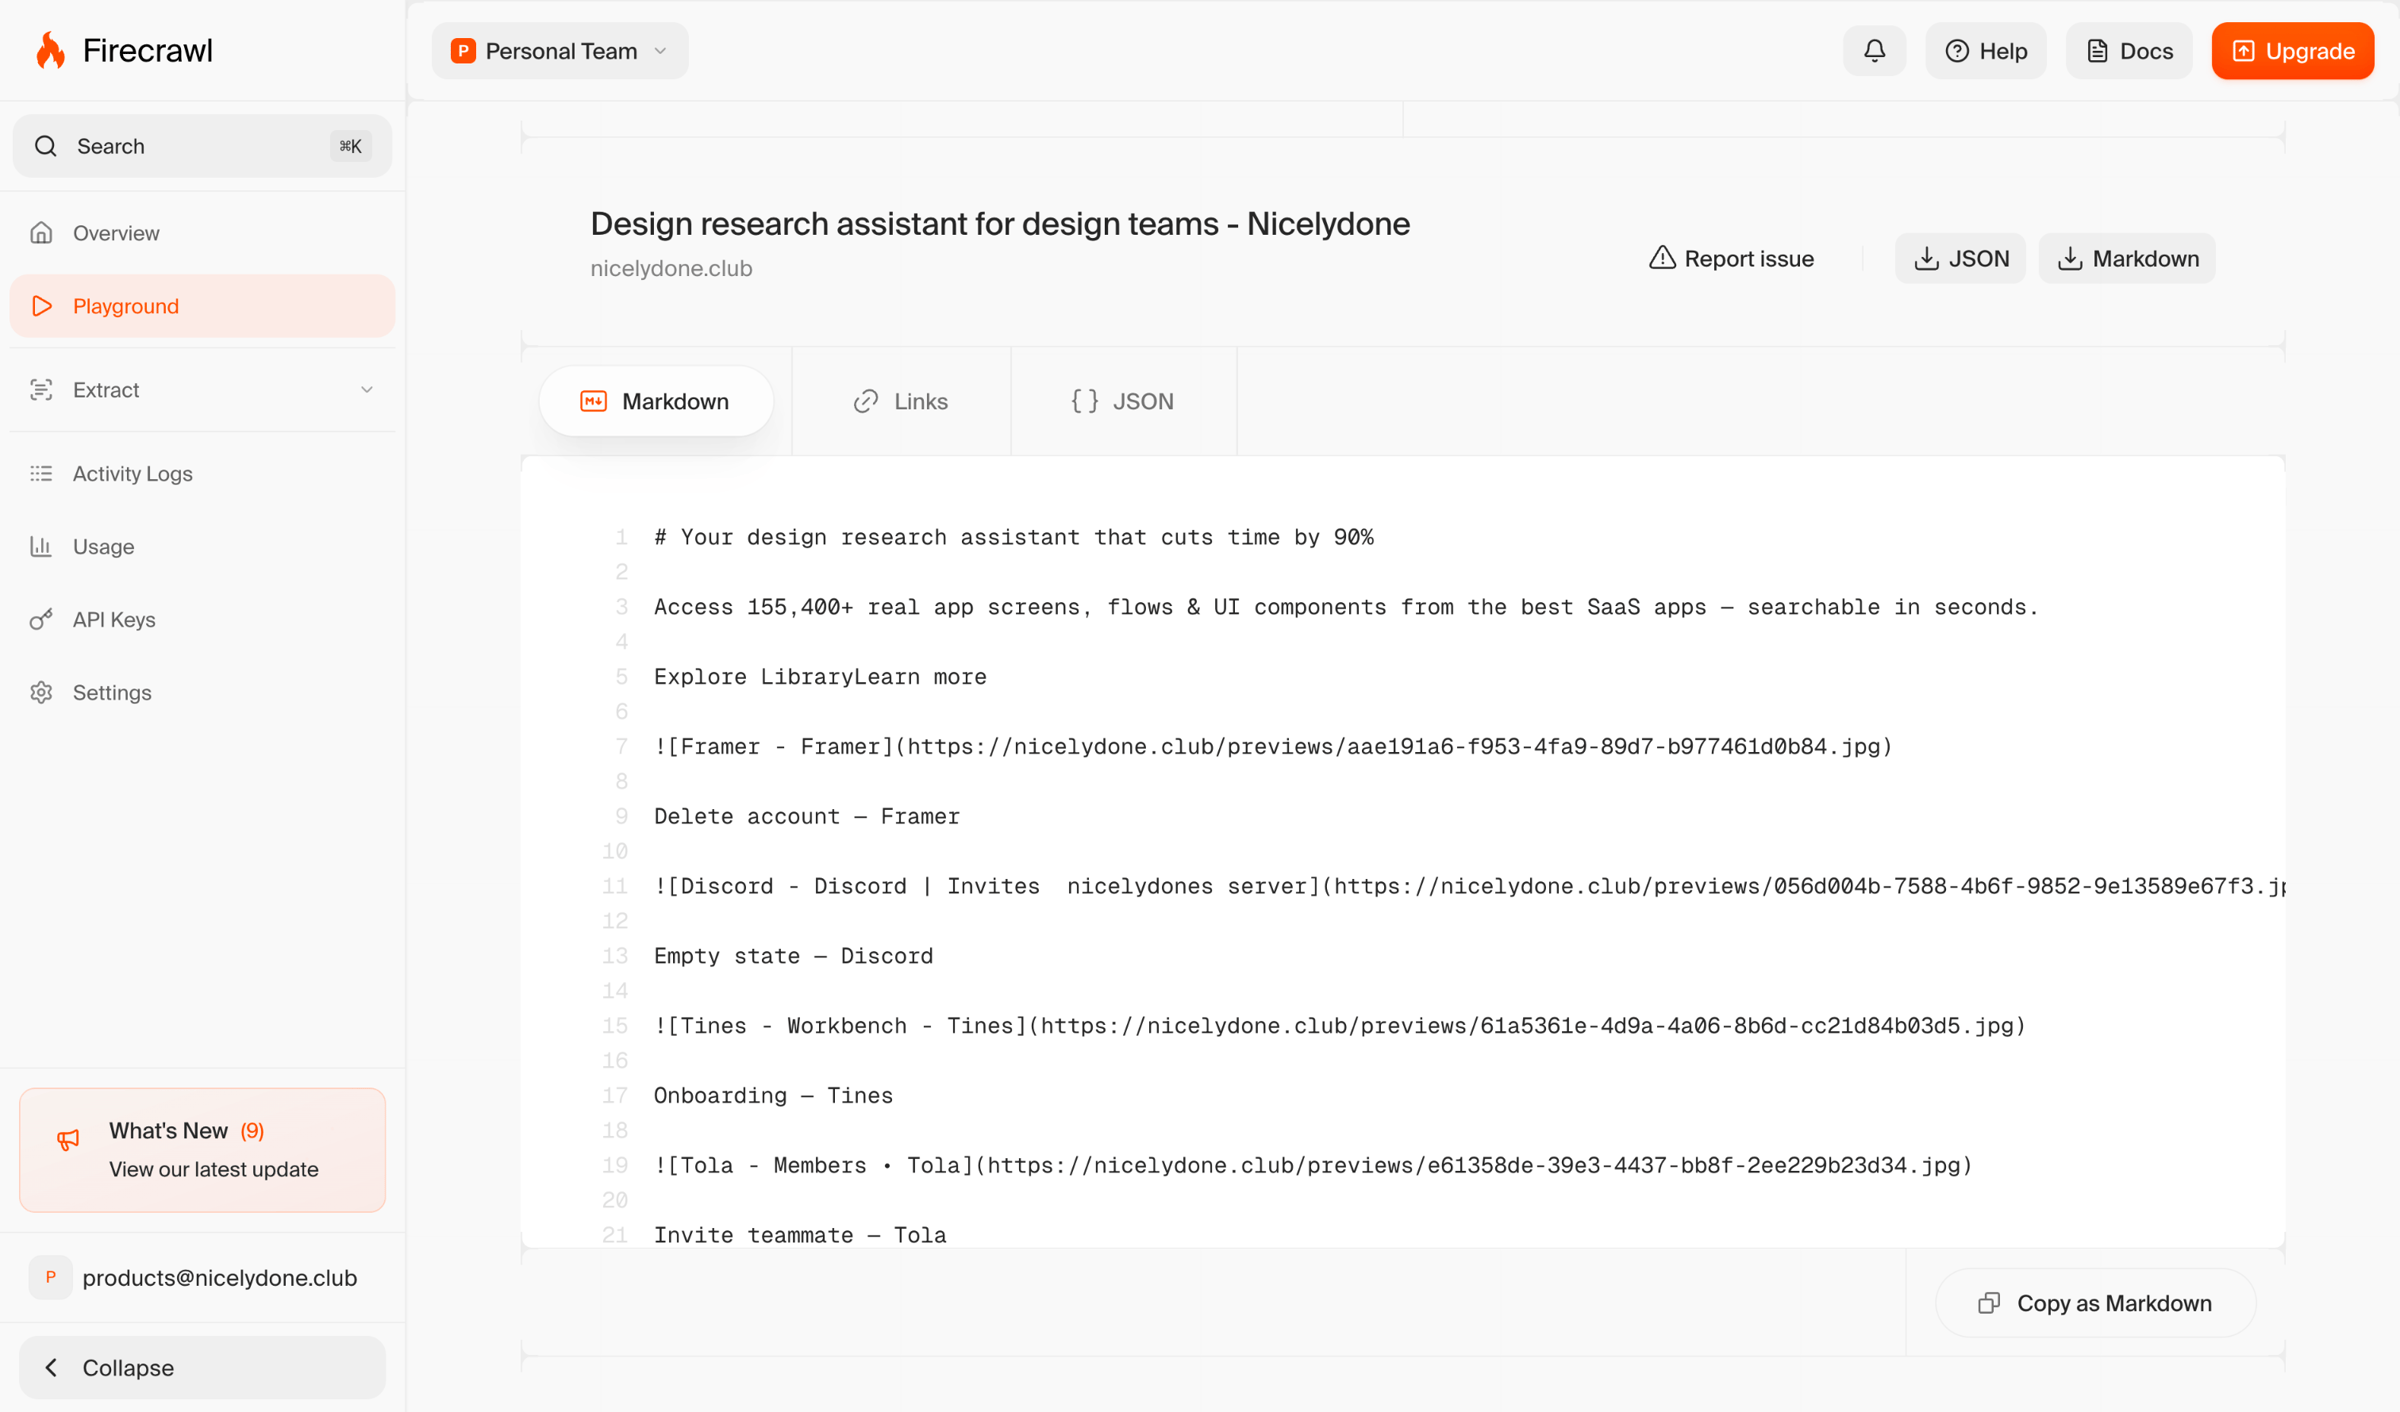2400x1412 pixels.
Task: Open Usage page
Action: (x=202, y=547)
